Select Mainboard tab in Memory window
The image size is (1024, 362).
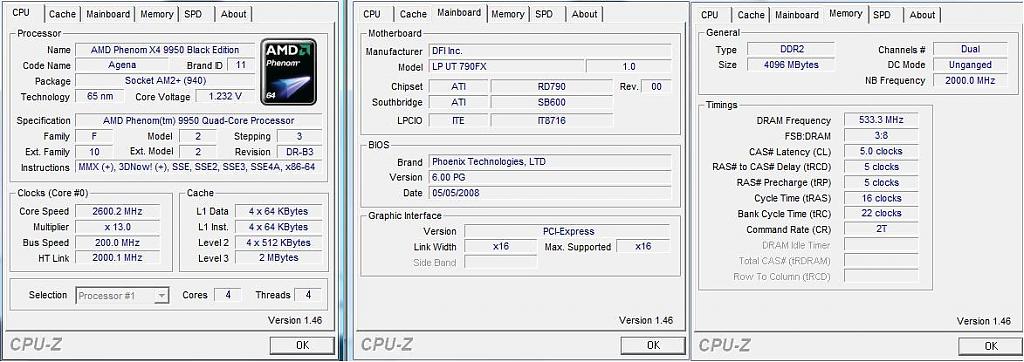click(797, 14)
